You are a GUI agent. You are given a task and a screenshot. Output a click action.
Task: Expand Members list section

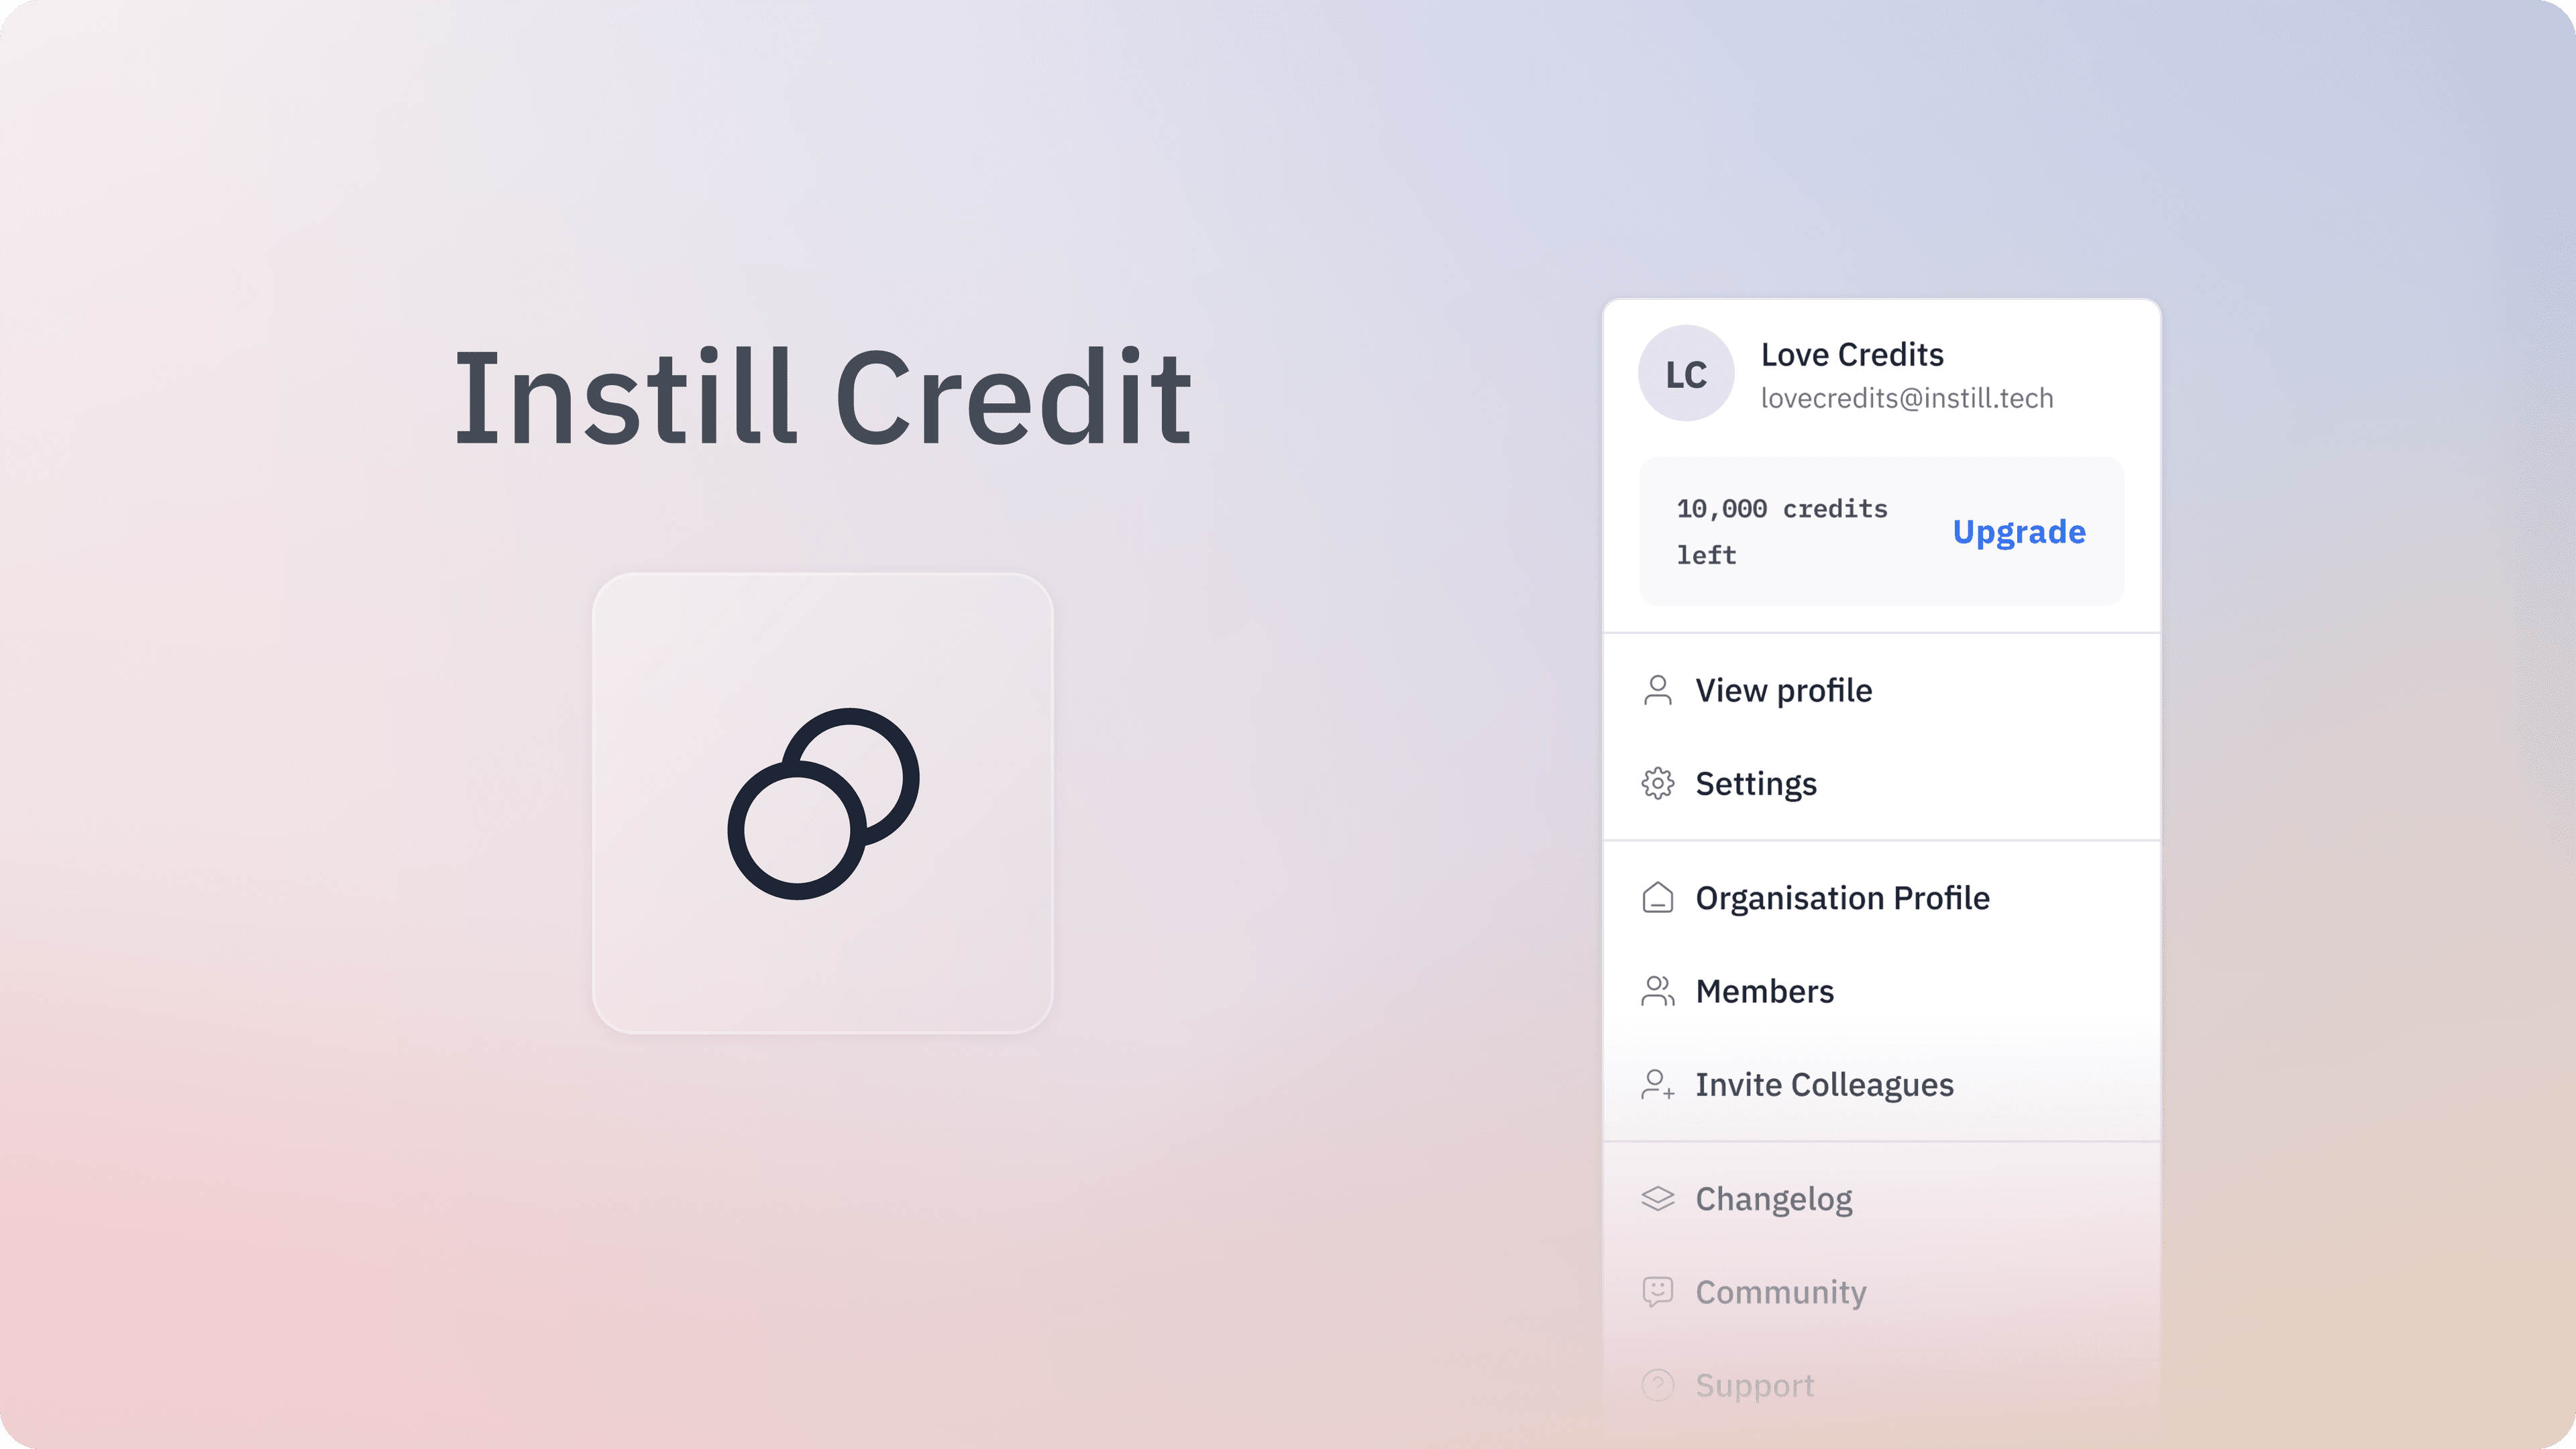(x=1764, y=989)
